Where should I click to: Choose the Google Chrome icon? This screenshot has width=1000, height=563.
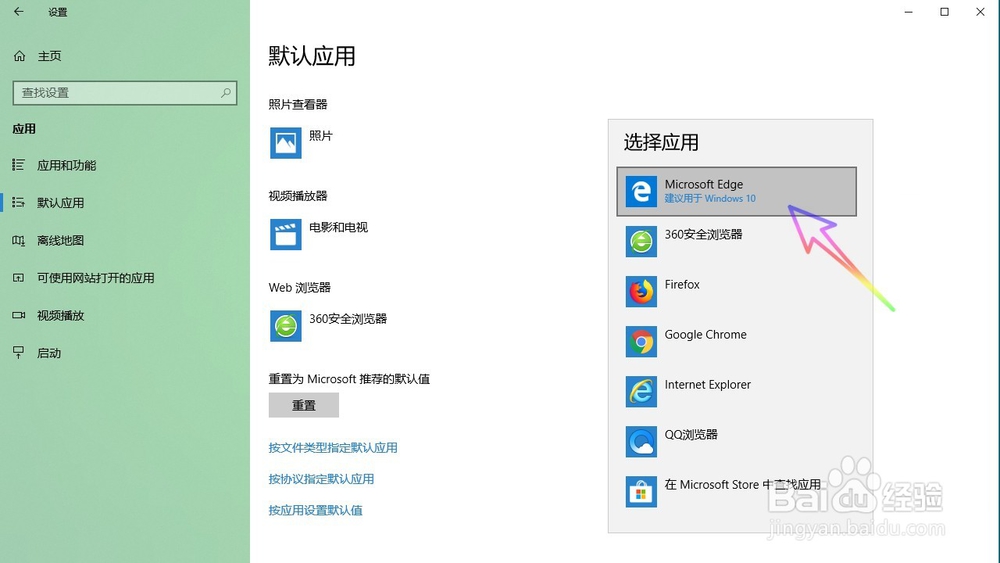pos(641,342)
